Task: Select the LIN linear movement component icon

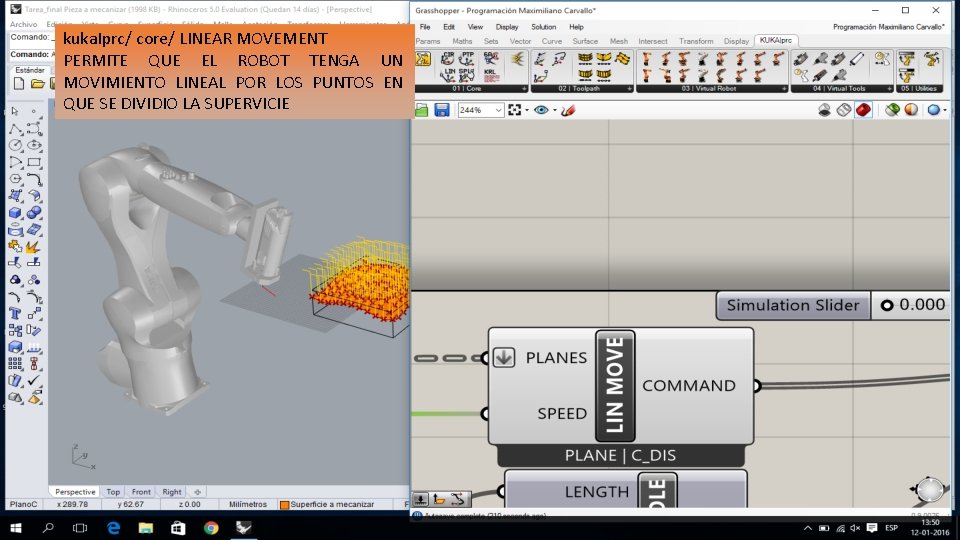Action: click(x=448, y=75)
